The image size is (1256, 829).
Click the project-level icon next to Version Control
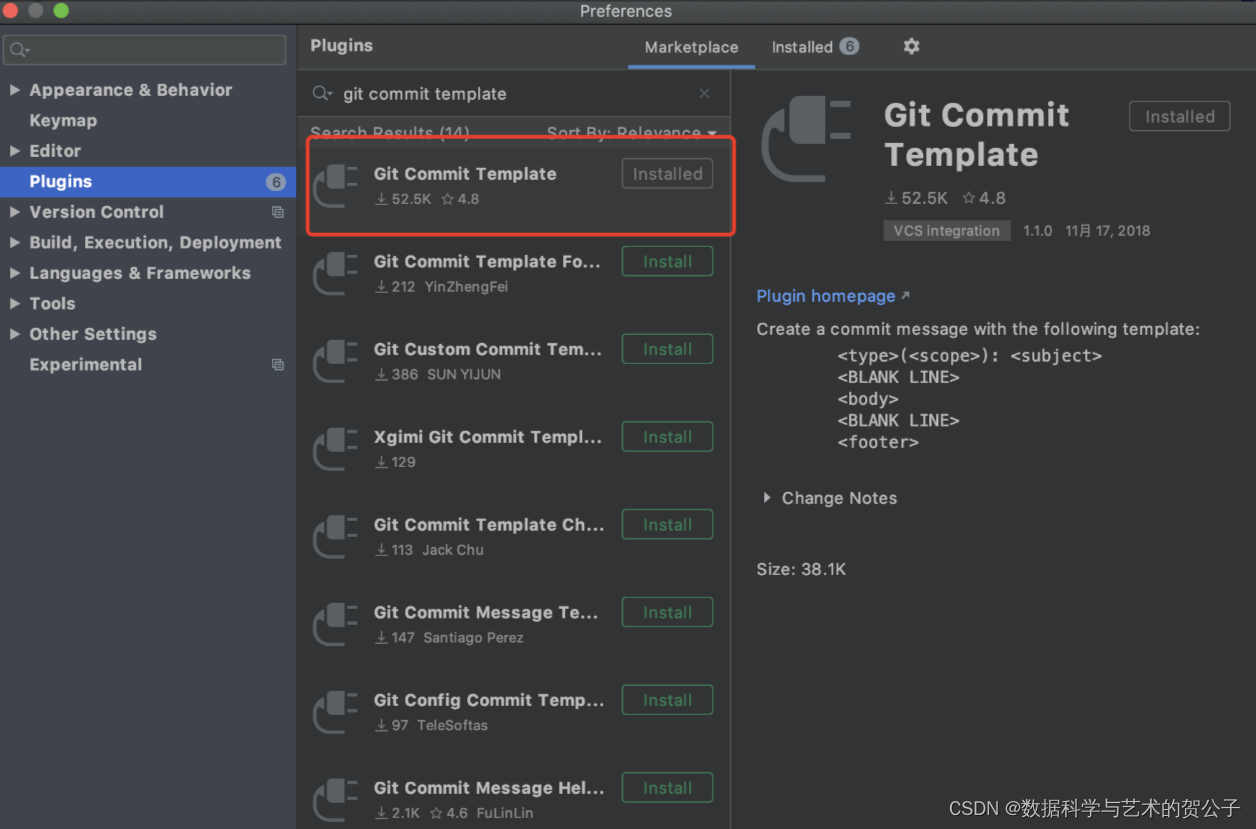click(x=278, y=212)
